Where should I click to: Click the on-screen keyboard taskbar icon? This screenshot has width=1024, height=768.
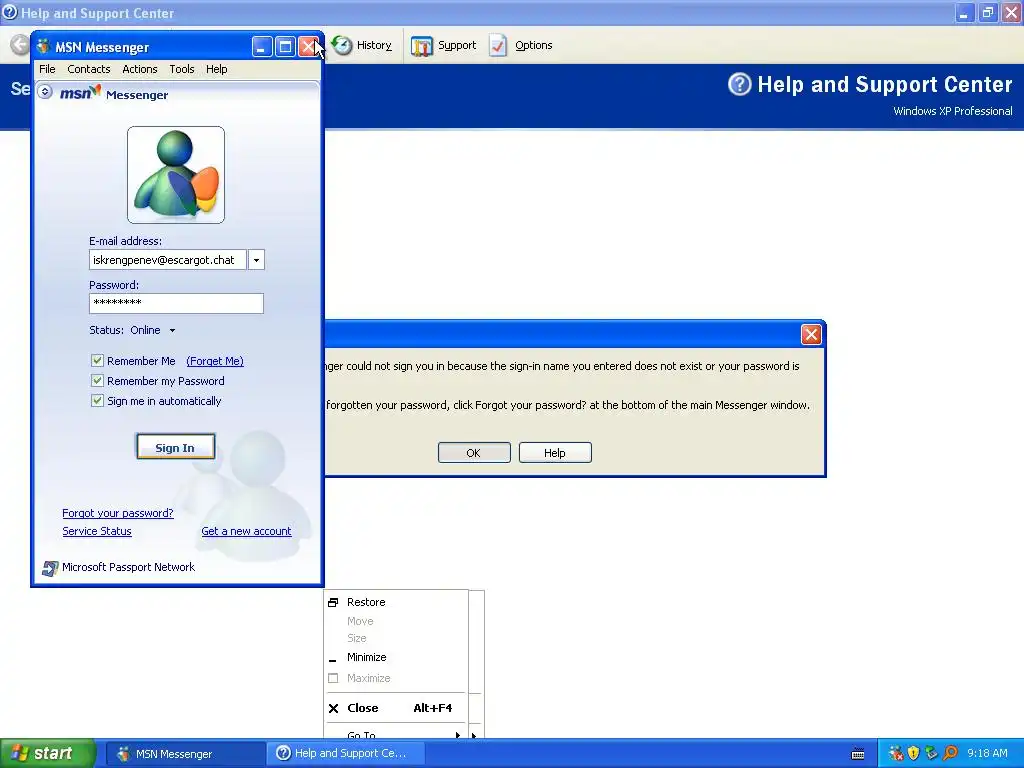[858, 754]
